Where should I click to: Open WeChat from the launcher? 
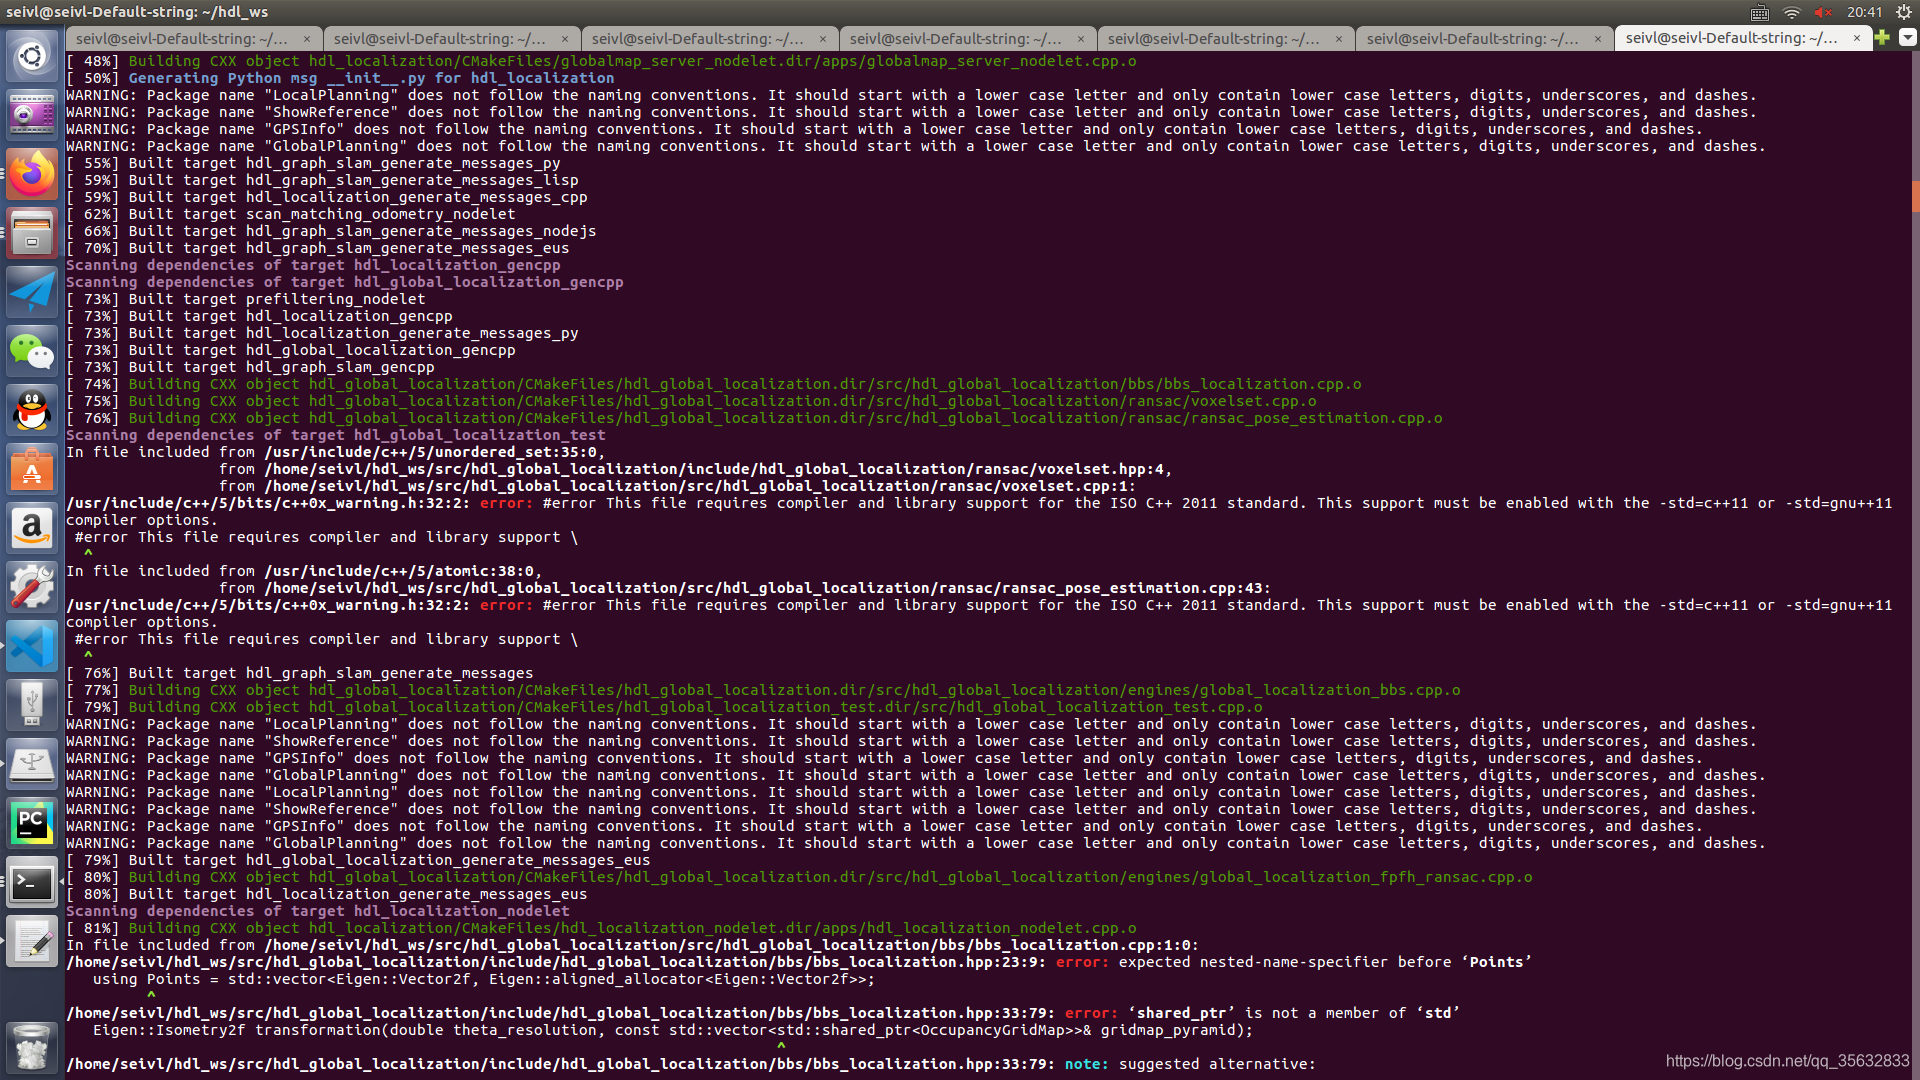click(32, 351)
